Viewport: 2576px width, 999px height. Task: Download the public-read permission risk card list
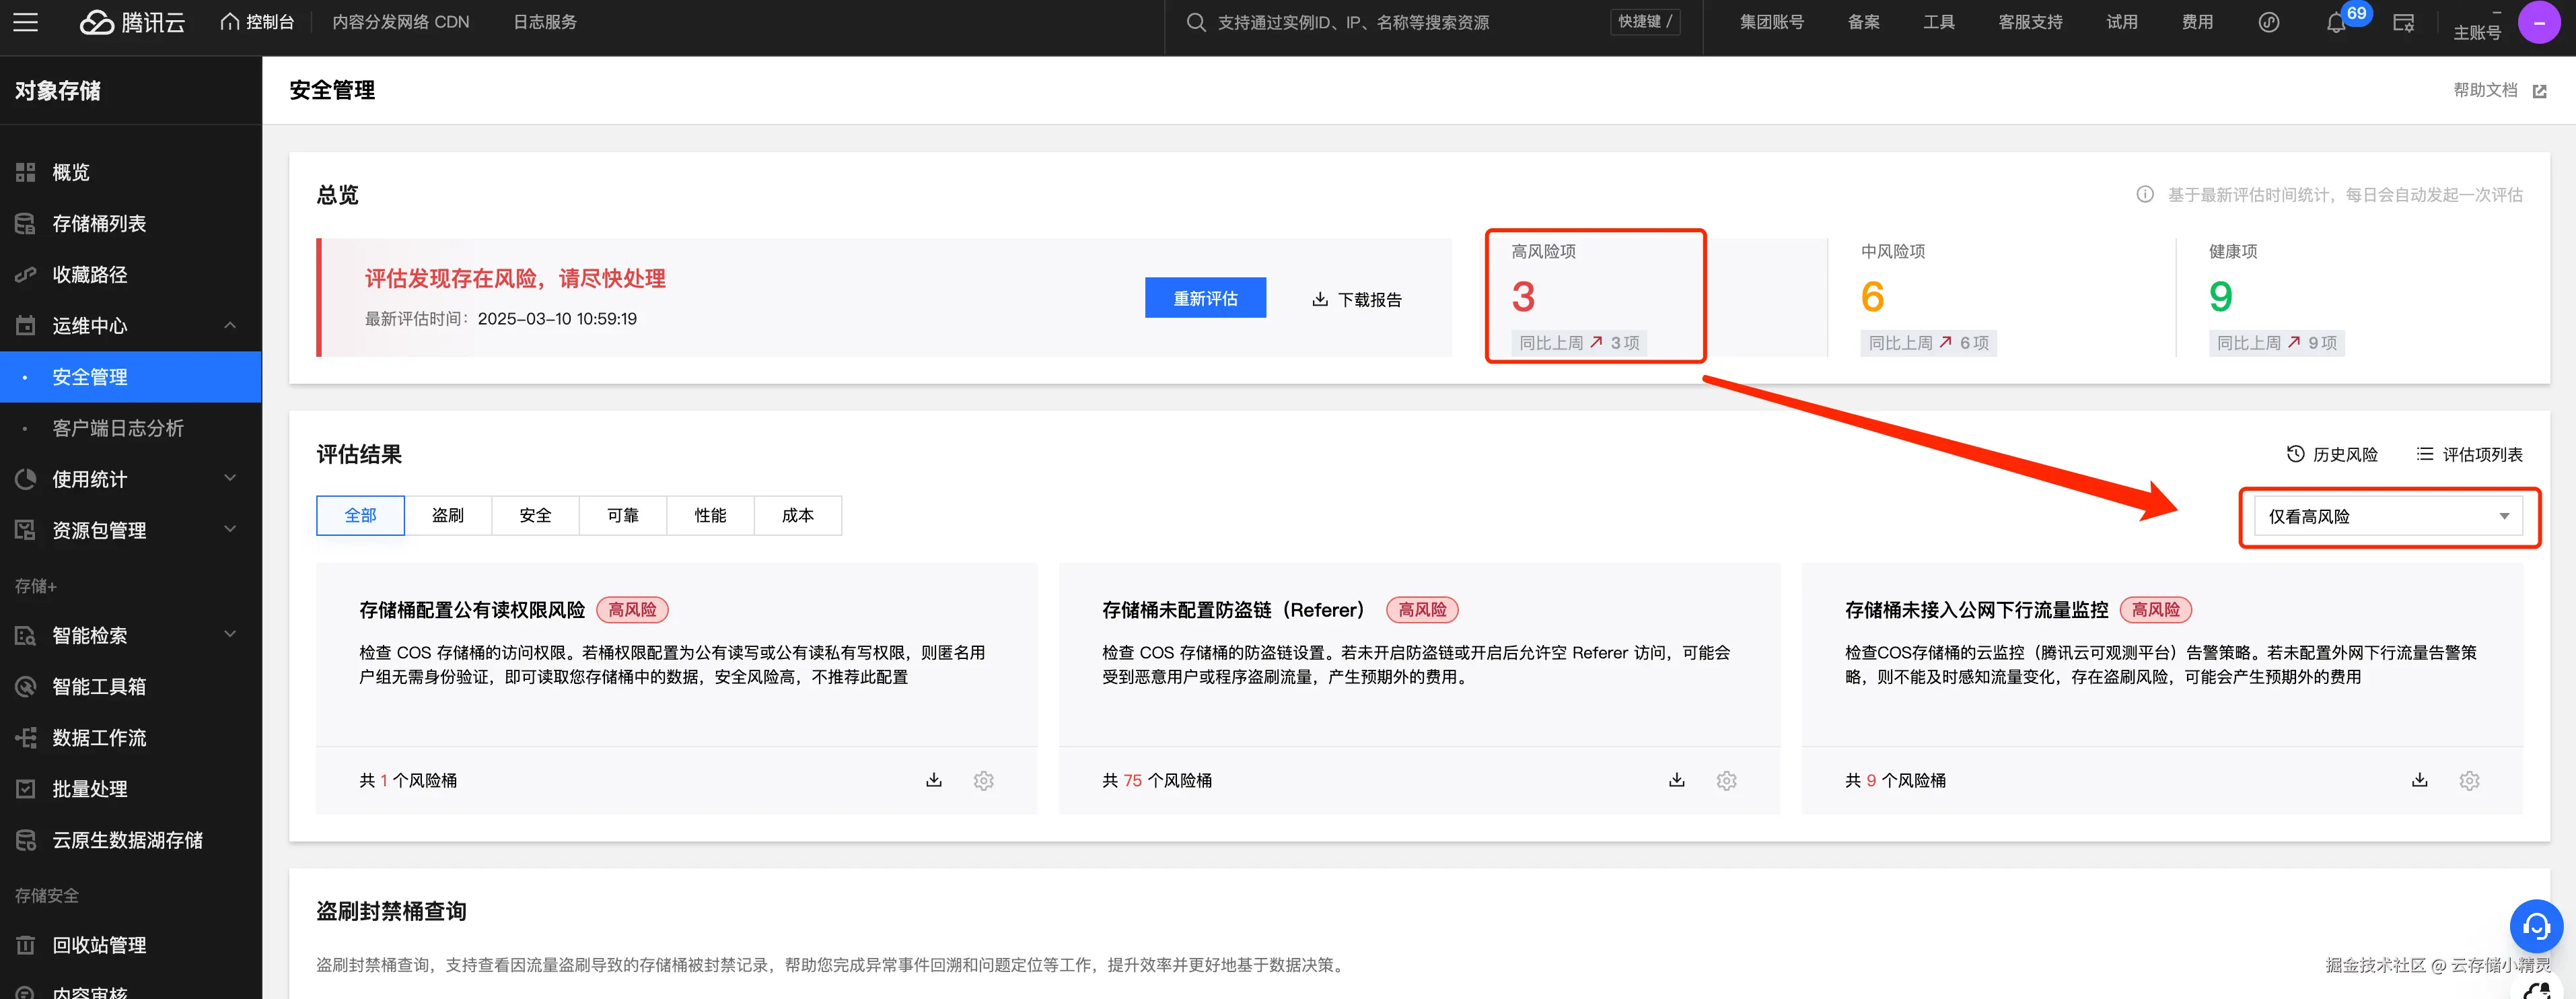[933, 780]
